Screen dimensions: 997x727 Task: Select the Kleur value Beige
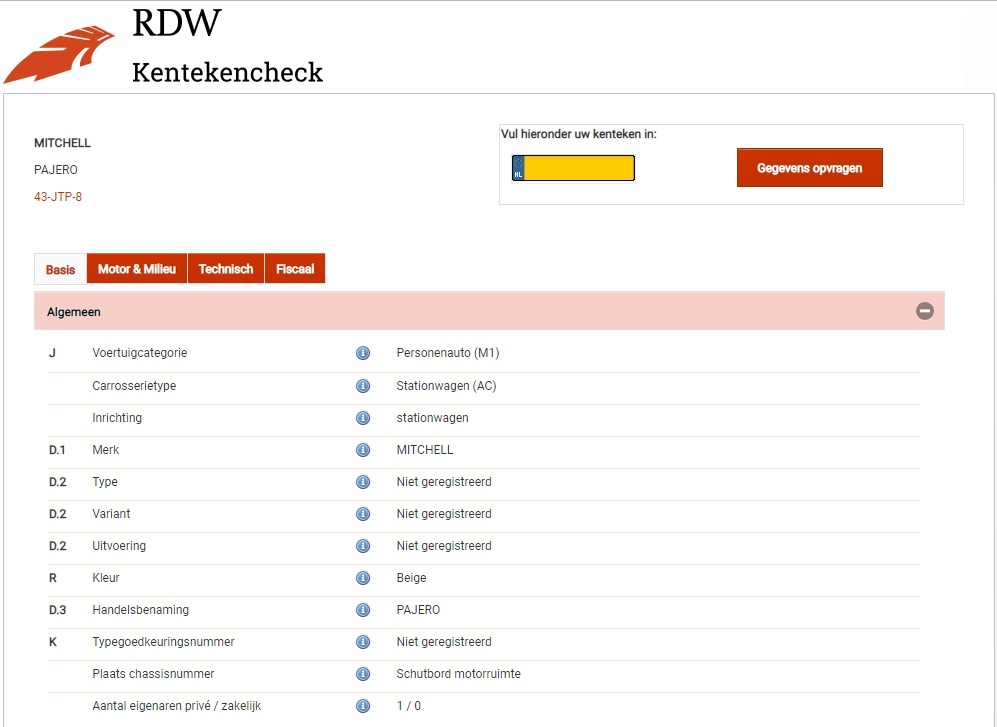(x=411, y=578)
